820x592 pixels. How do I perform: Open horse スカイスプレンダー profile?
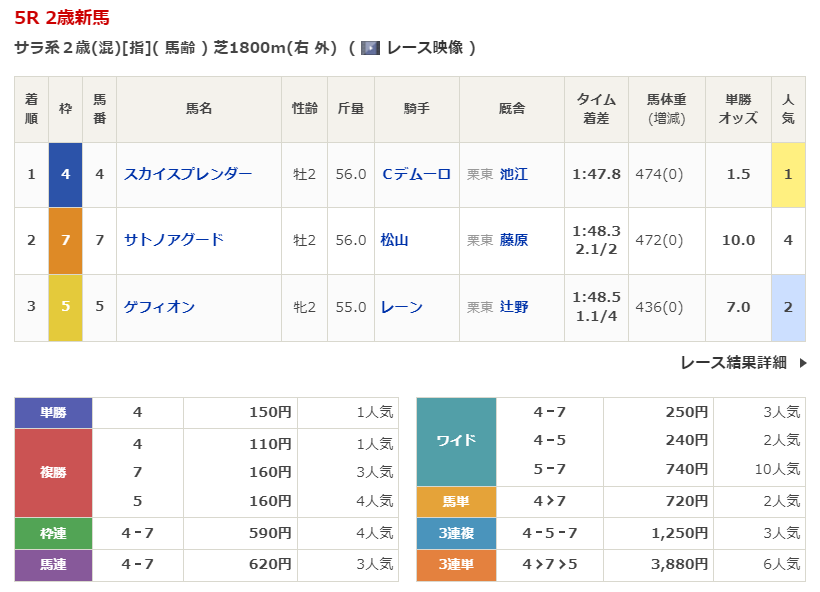[188, 174]
